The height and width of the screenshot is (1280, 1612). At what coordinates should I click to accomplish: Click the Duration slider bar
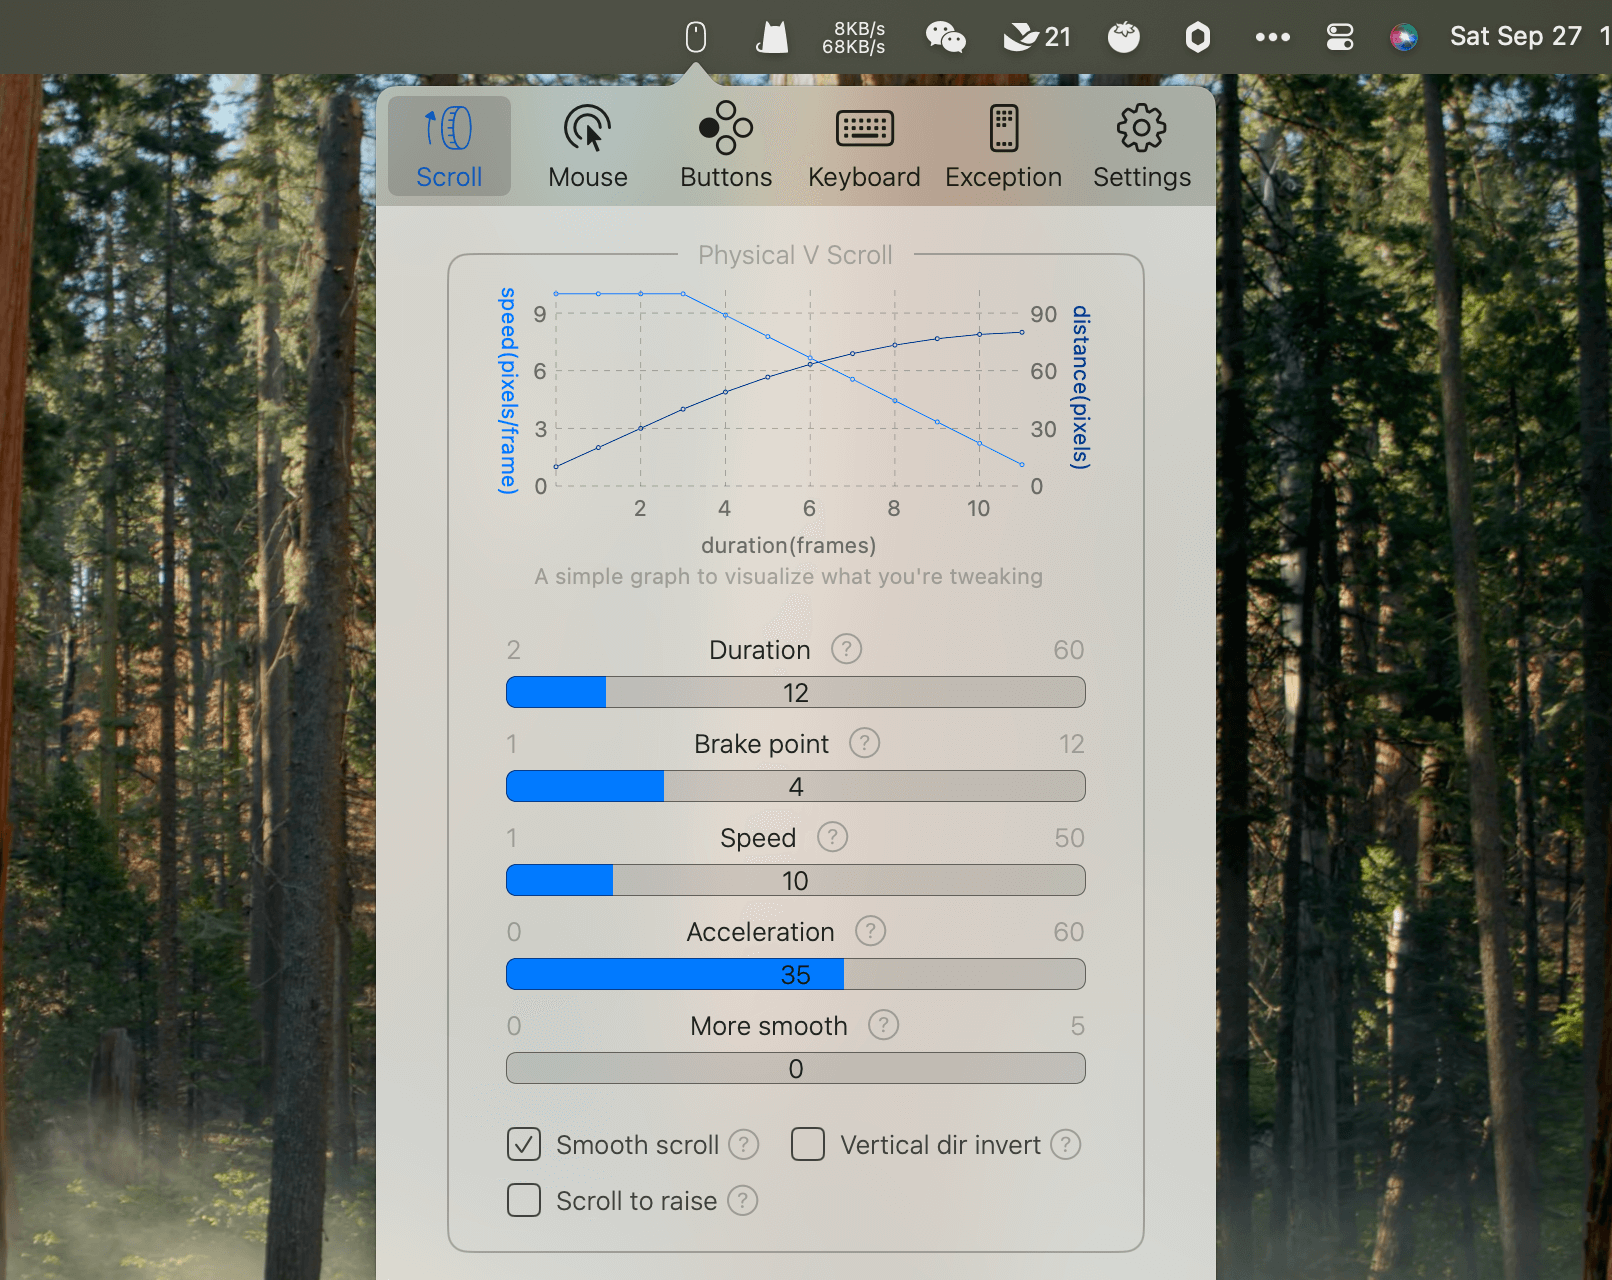tap(795, 692)
